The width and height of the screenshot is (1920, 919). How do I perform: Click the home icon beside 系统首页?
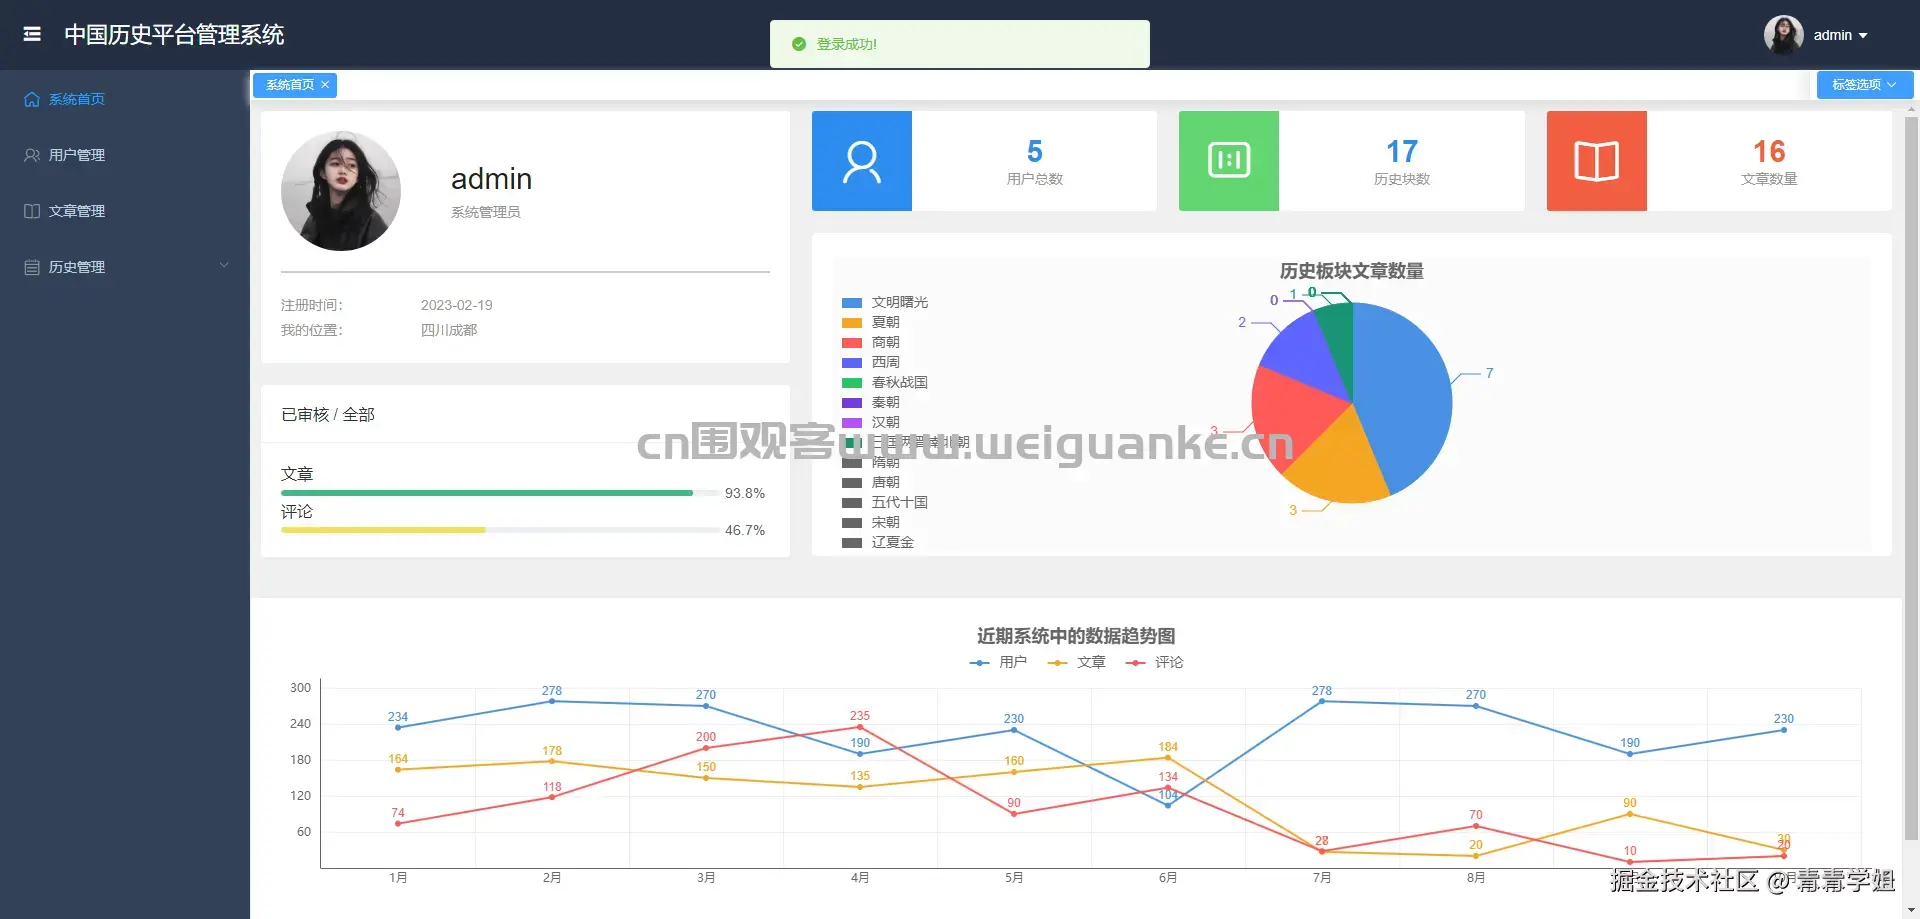click(32, 99)
